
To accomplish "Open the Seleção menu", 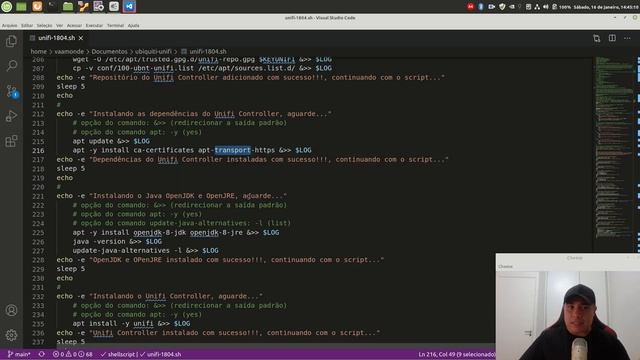I will [44, 25].
